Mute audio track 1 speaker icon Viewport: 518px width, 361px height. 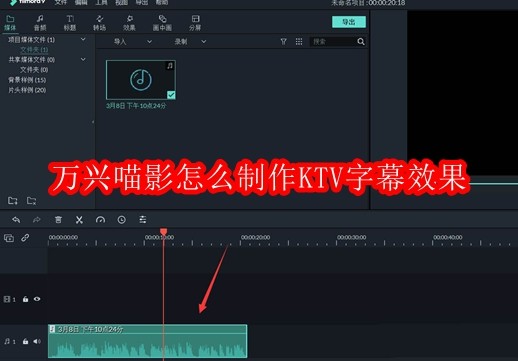point(37,341)
